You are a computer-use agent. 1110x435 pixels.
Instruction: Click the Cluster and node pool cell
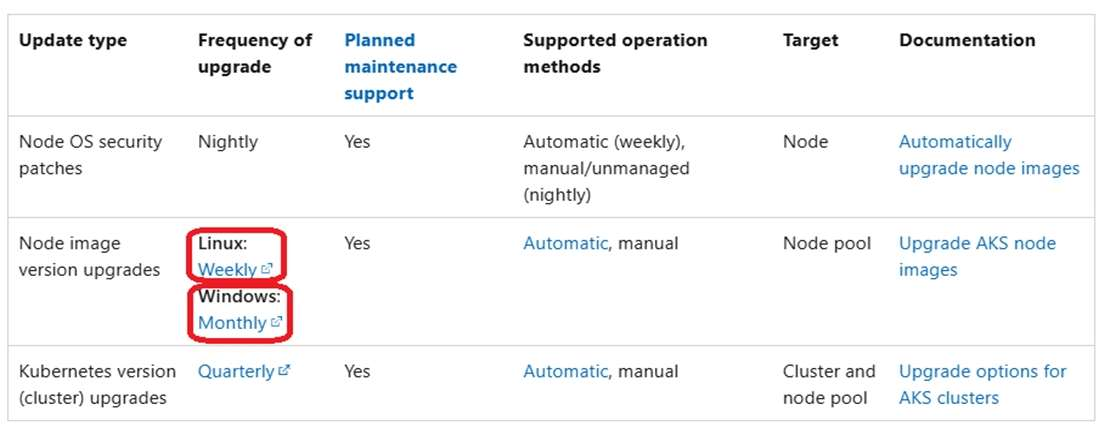click(x=829, y=384)
